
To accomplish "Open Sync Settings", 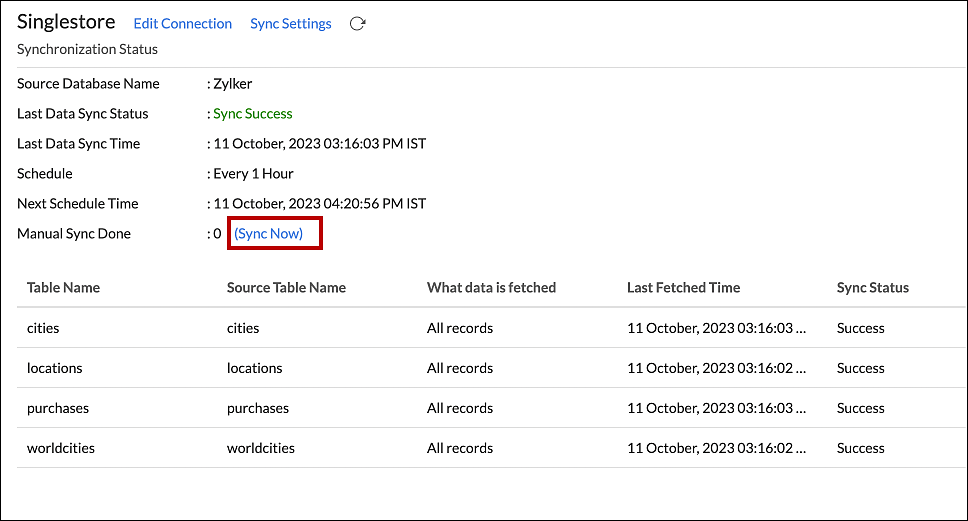I will [290, 24].
